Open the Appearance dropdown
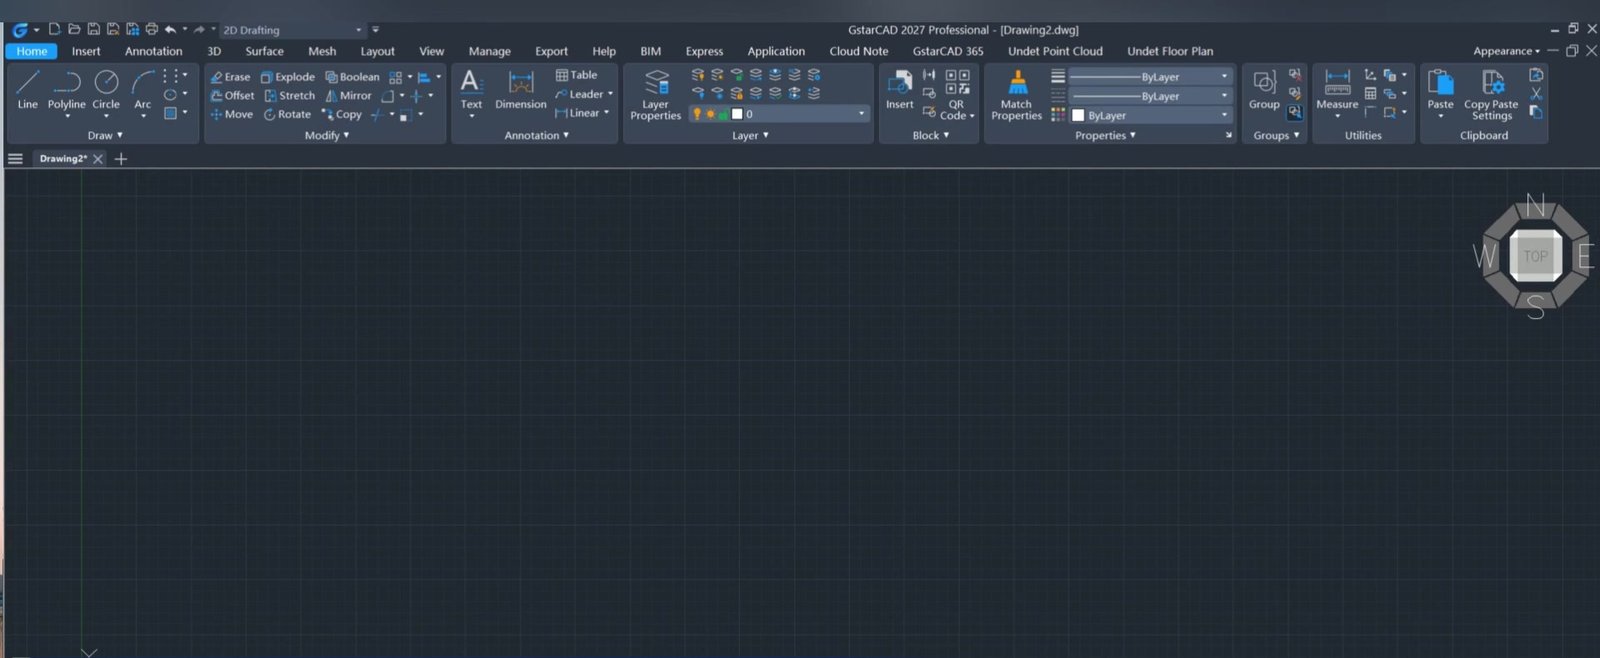Screen dimensions: 1600x658 coord(1506,51)
